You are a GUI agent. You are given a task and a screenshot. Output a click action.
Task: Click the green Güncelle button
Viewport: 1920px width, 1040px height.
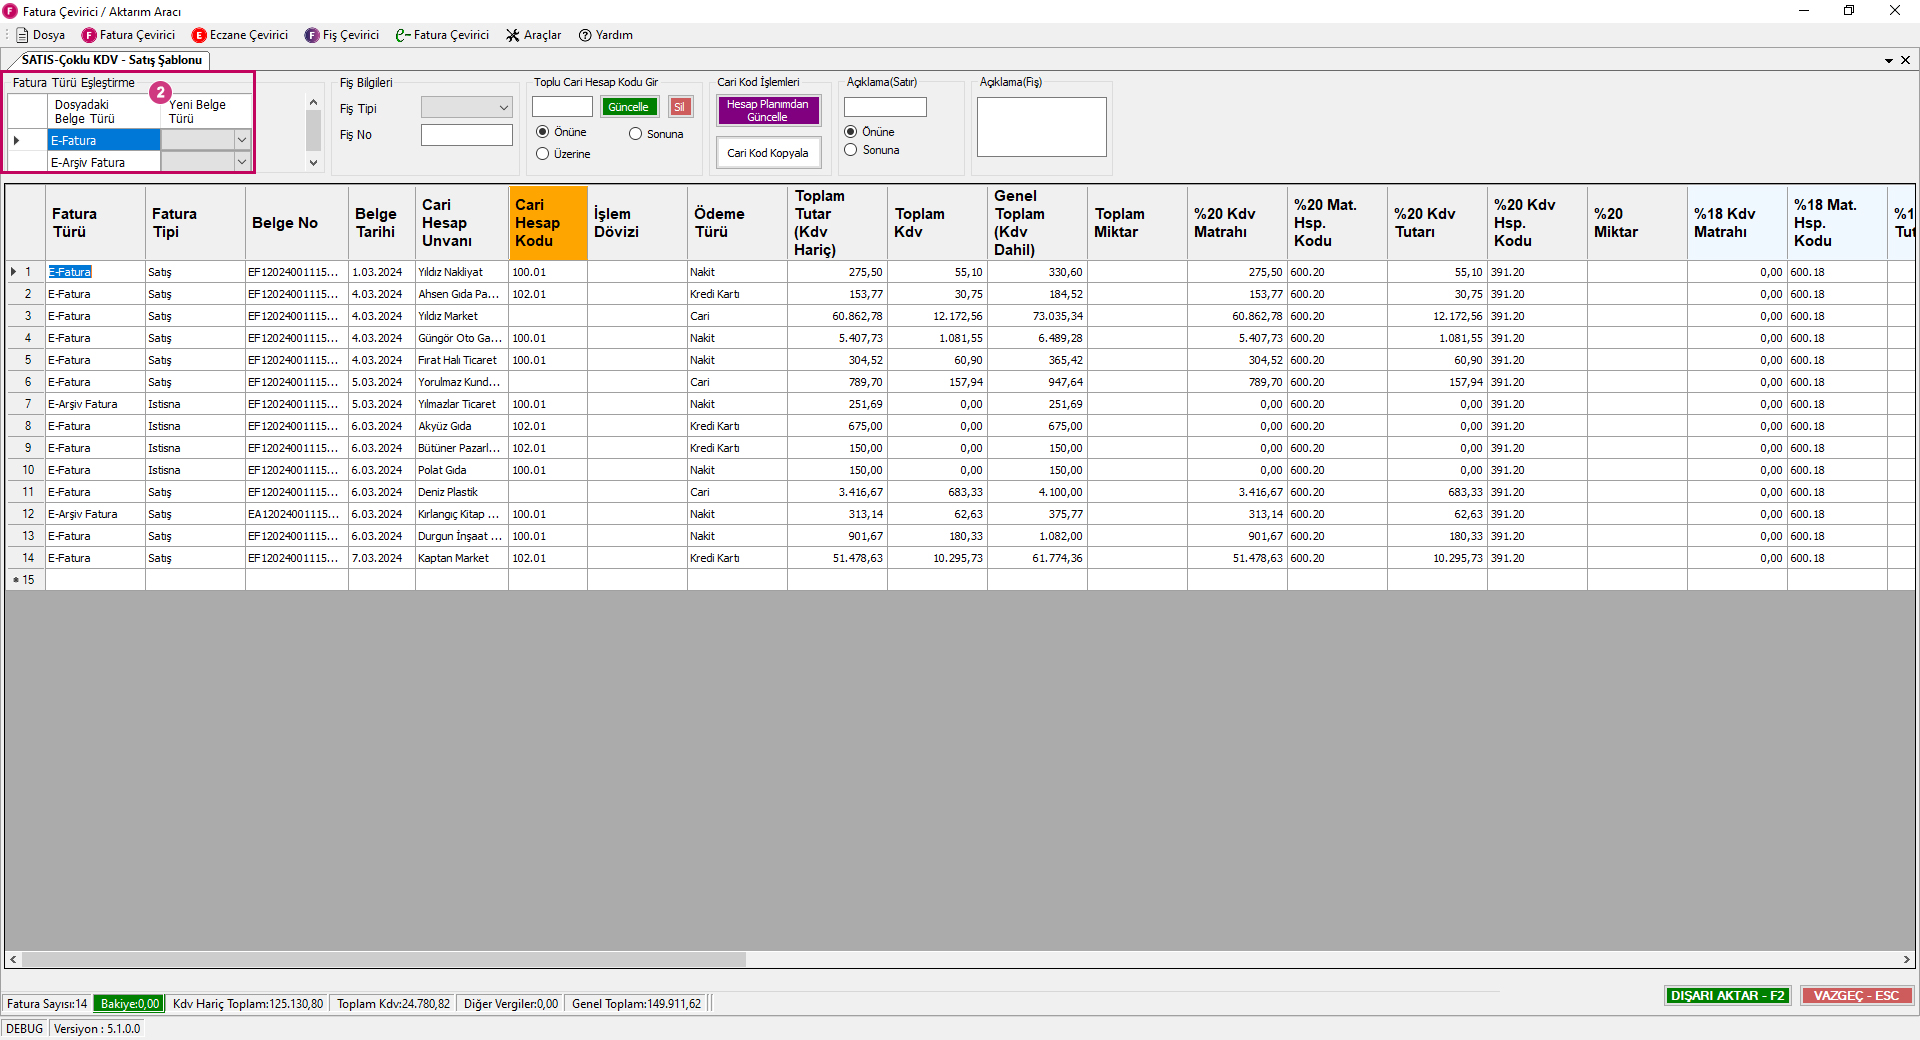coord(629,107)
